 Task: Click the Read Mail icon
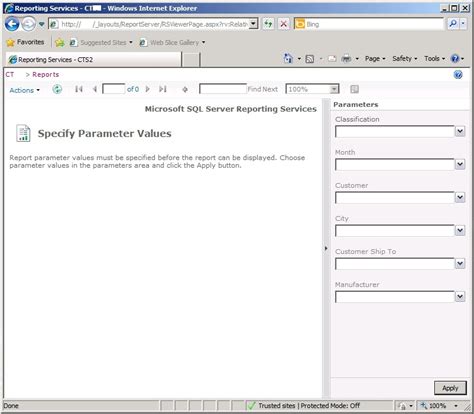[332, 59]
